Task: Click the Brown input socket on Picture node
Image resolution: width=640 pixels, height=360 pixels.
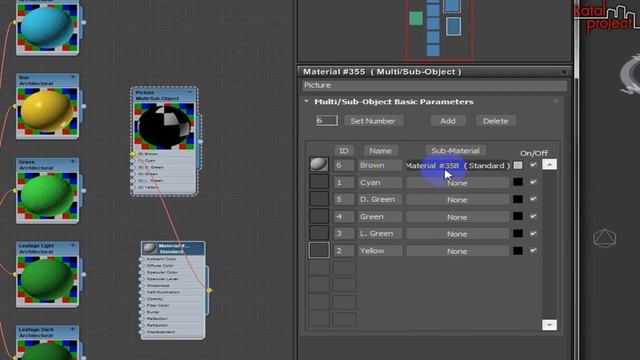Action: pyautogui.click(x=133, y=154)
